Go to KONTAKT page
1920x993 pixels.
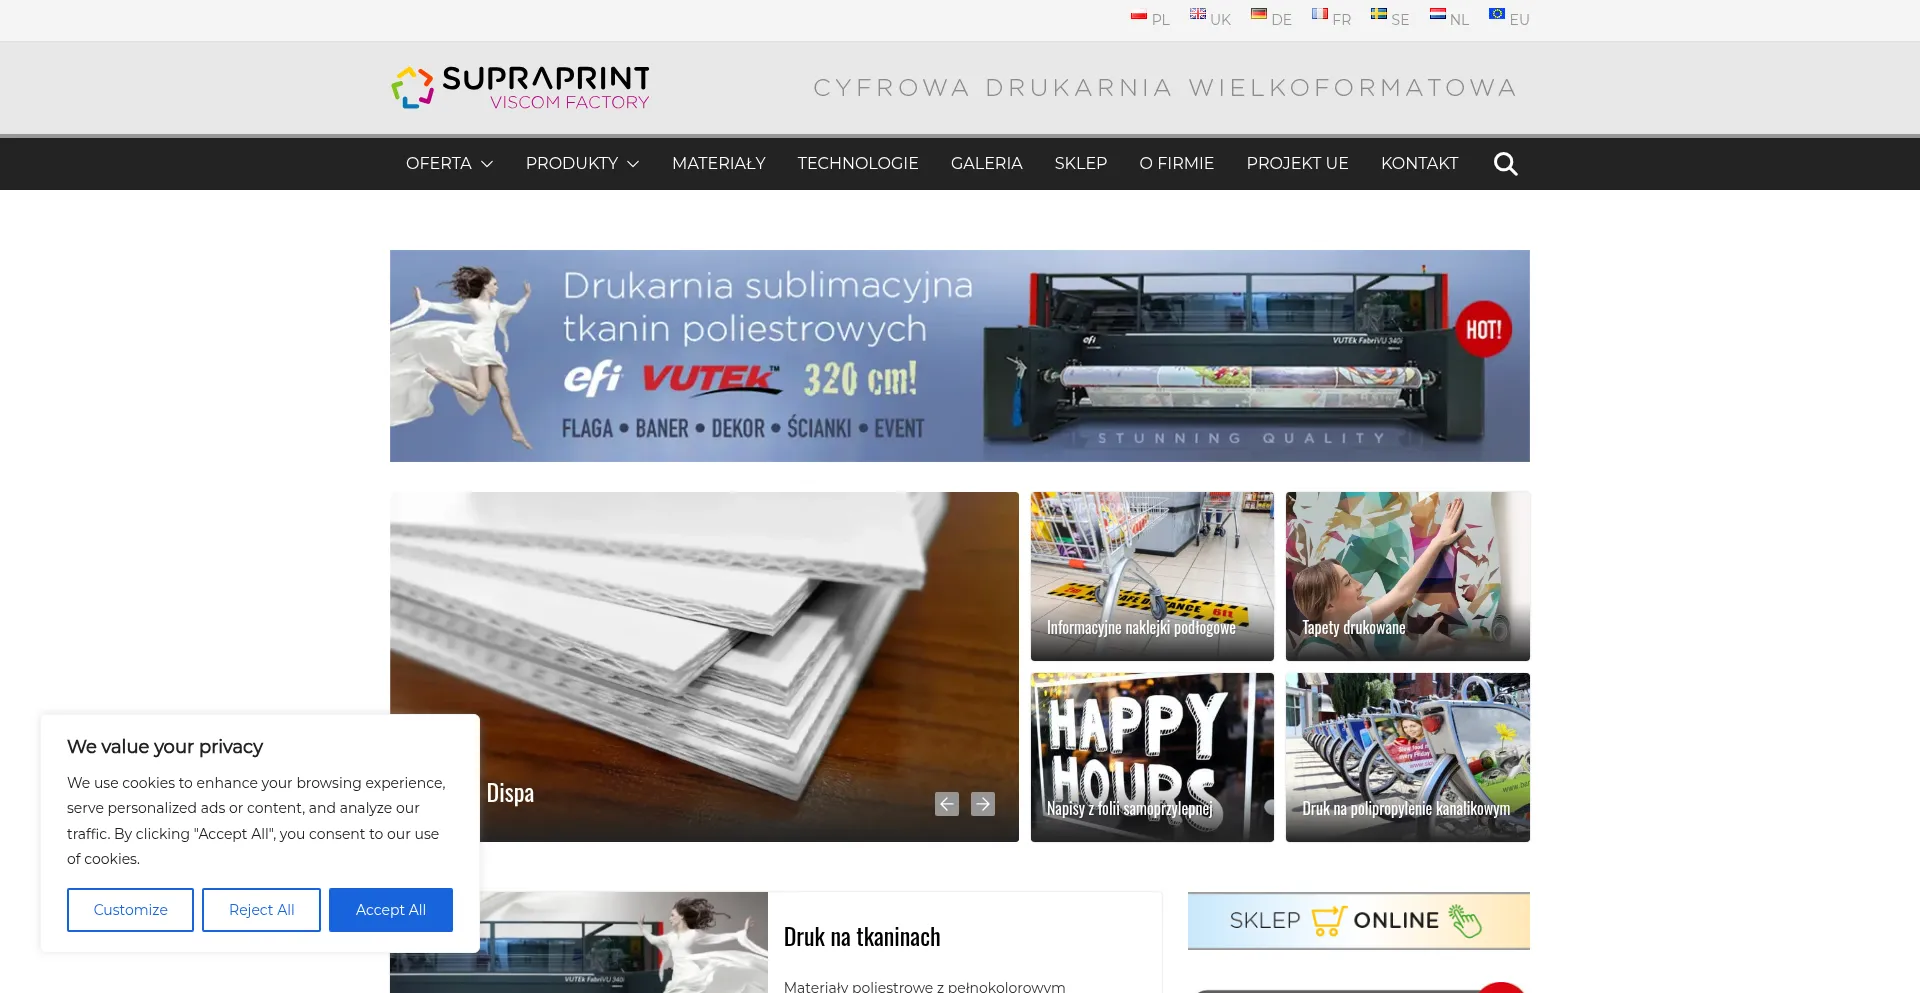point(1420,164)
